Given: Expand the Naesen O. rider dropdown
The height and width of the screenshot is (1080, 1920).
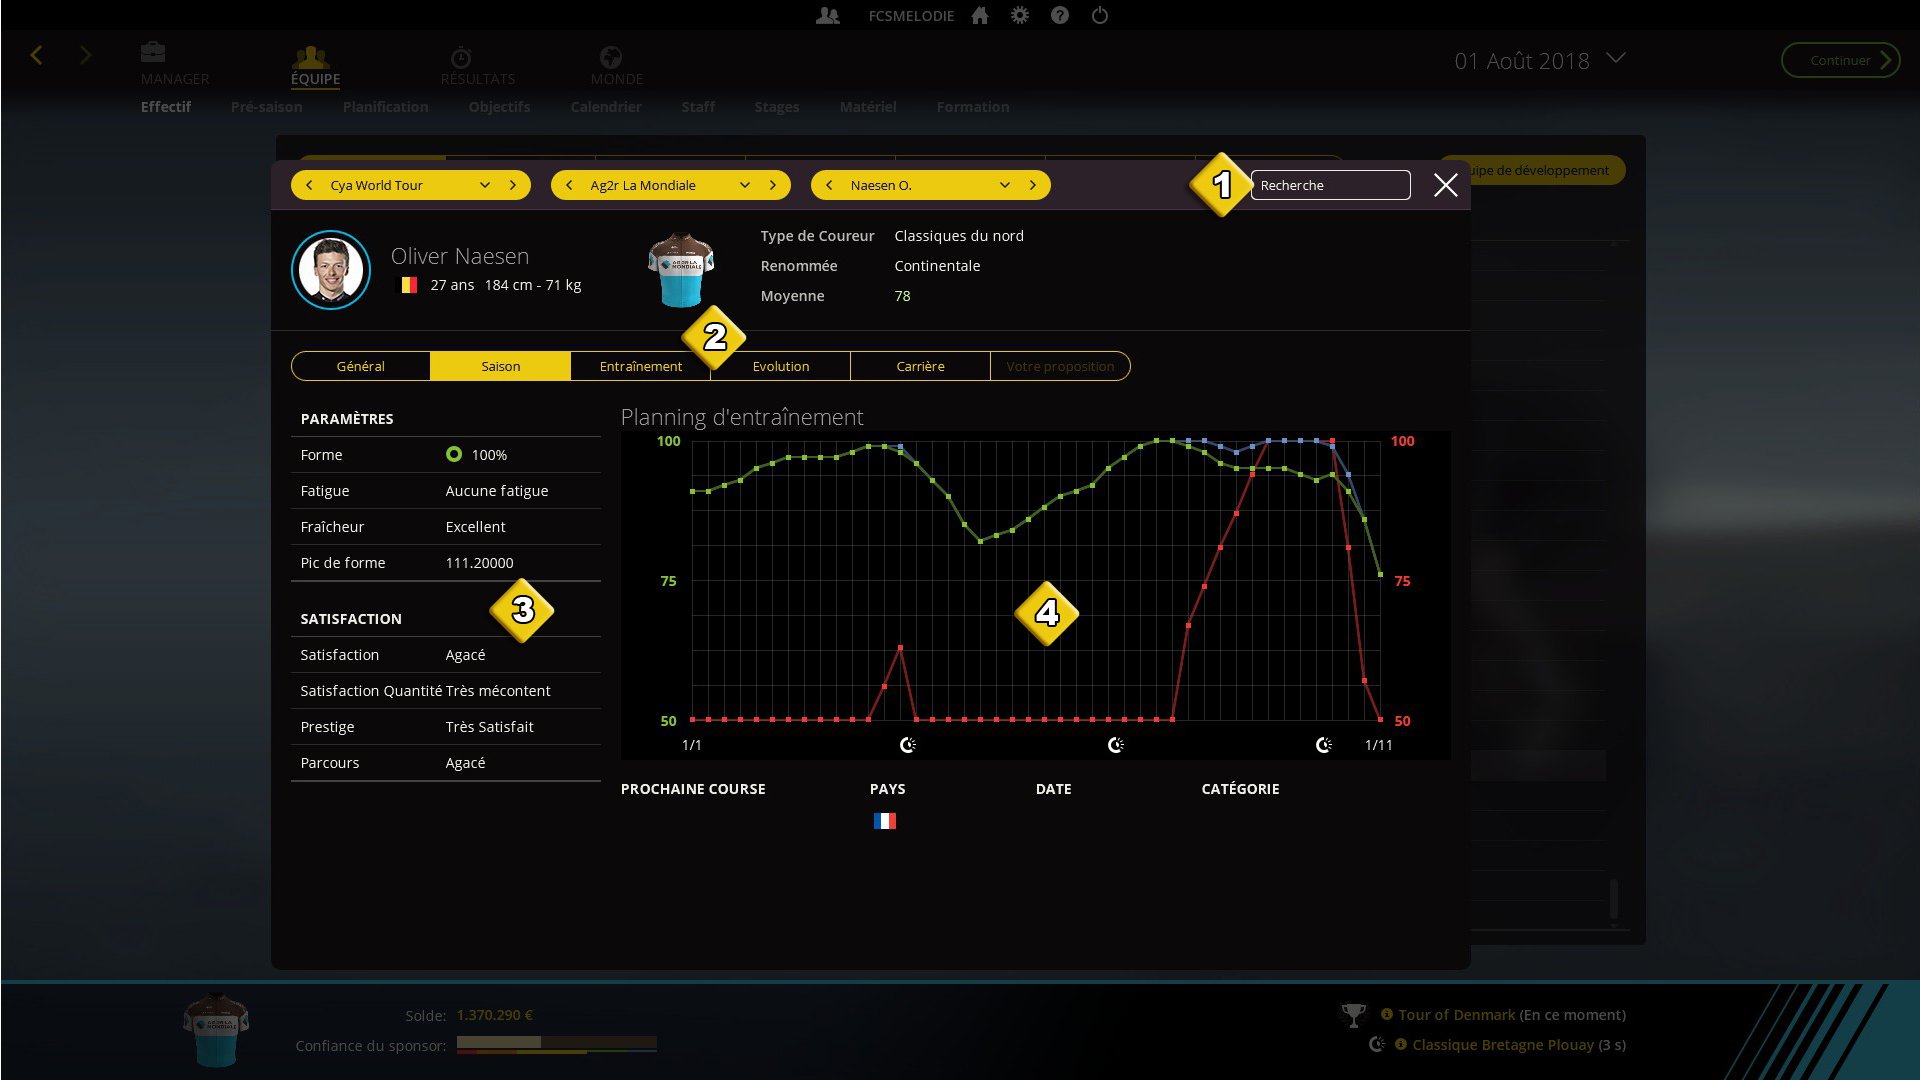Looking at the screenshot, I should click(x=1005, y=185).
